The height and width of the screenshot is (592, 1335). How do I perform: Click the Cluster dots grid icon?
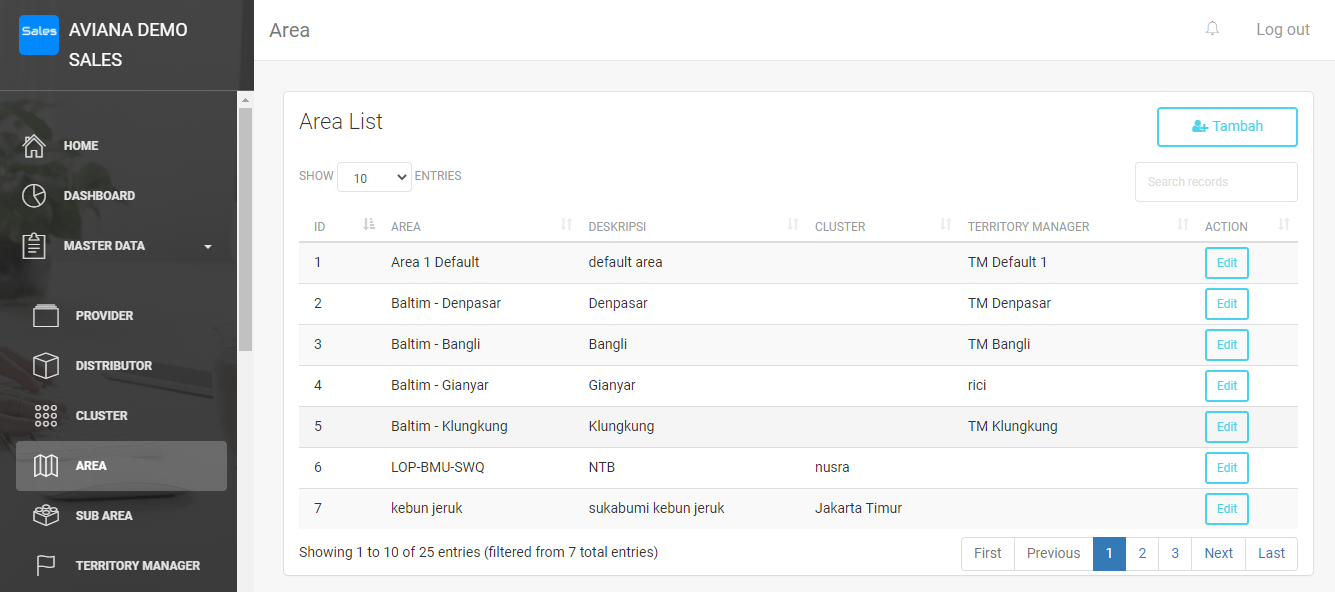coord(46,416)
